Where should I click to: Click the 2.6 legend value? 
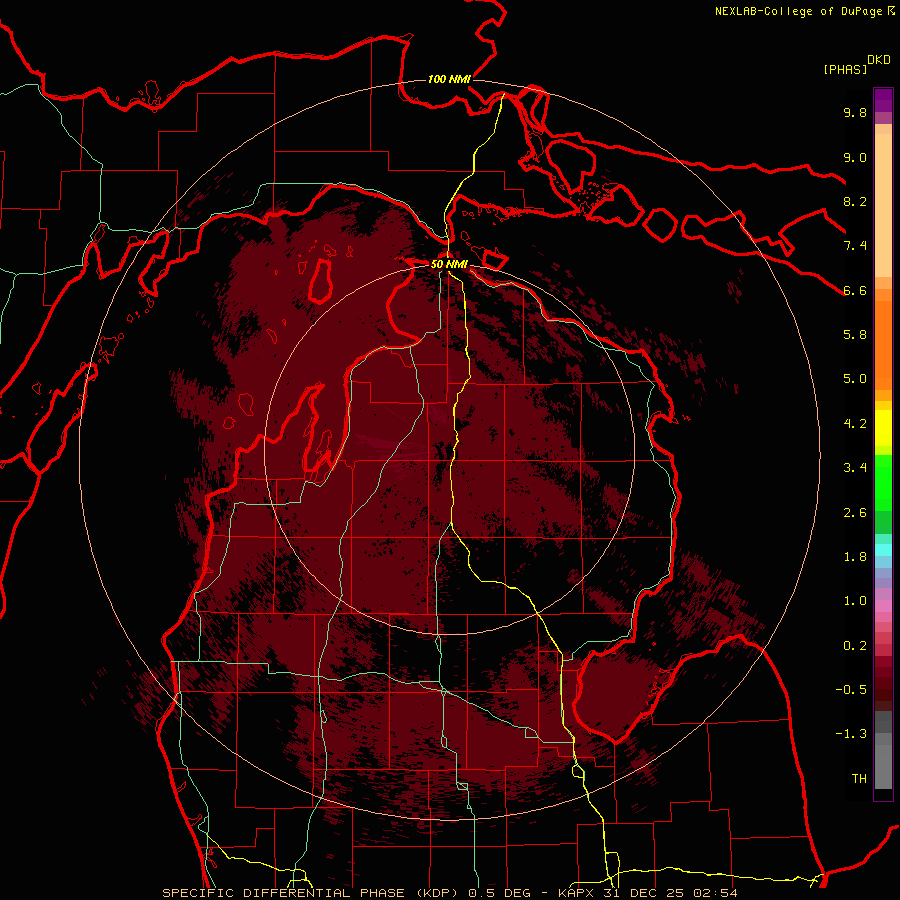coord(855,513)
